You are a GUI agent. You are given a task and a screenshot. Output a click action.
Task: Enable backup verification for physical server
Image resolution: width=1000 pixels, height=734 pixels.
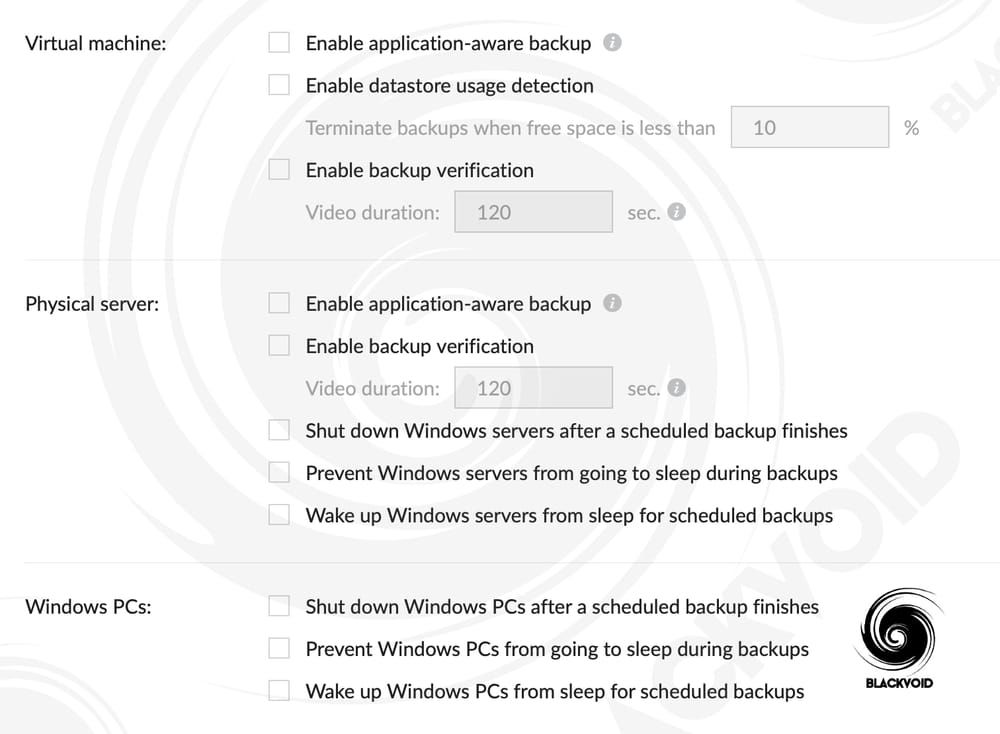(x=278, y=344)
